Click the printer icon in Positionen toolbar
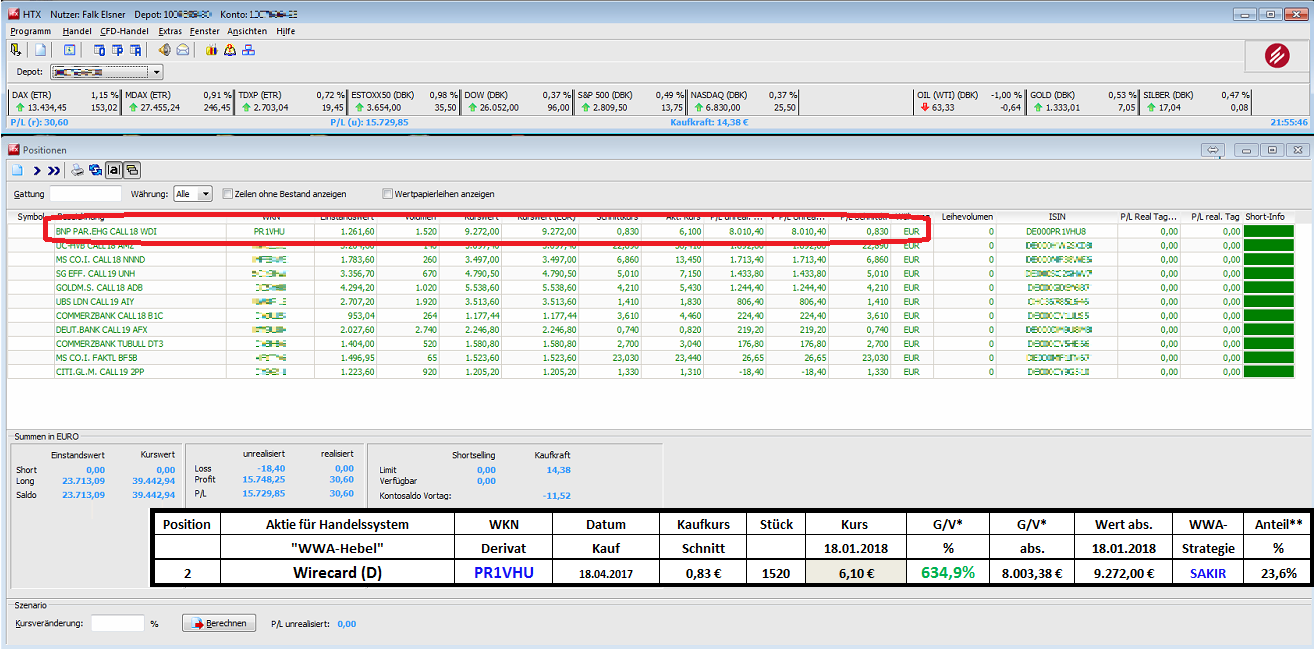1316x649 pixels. tap(78, 170)
